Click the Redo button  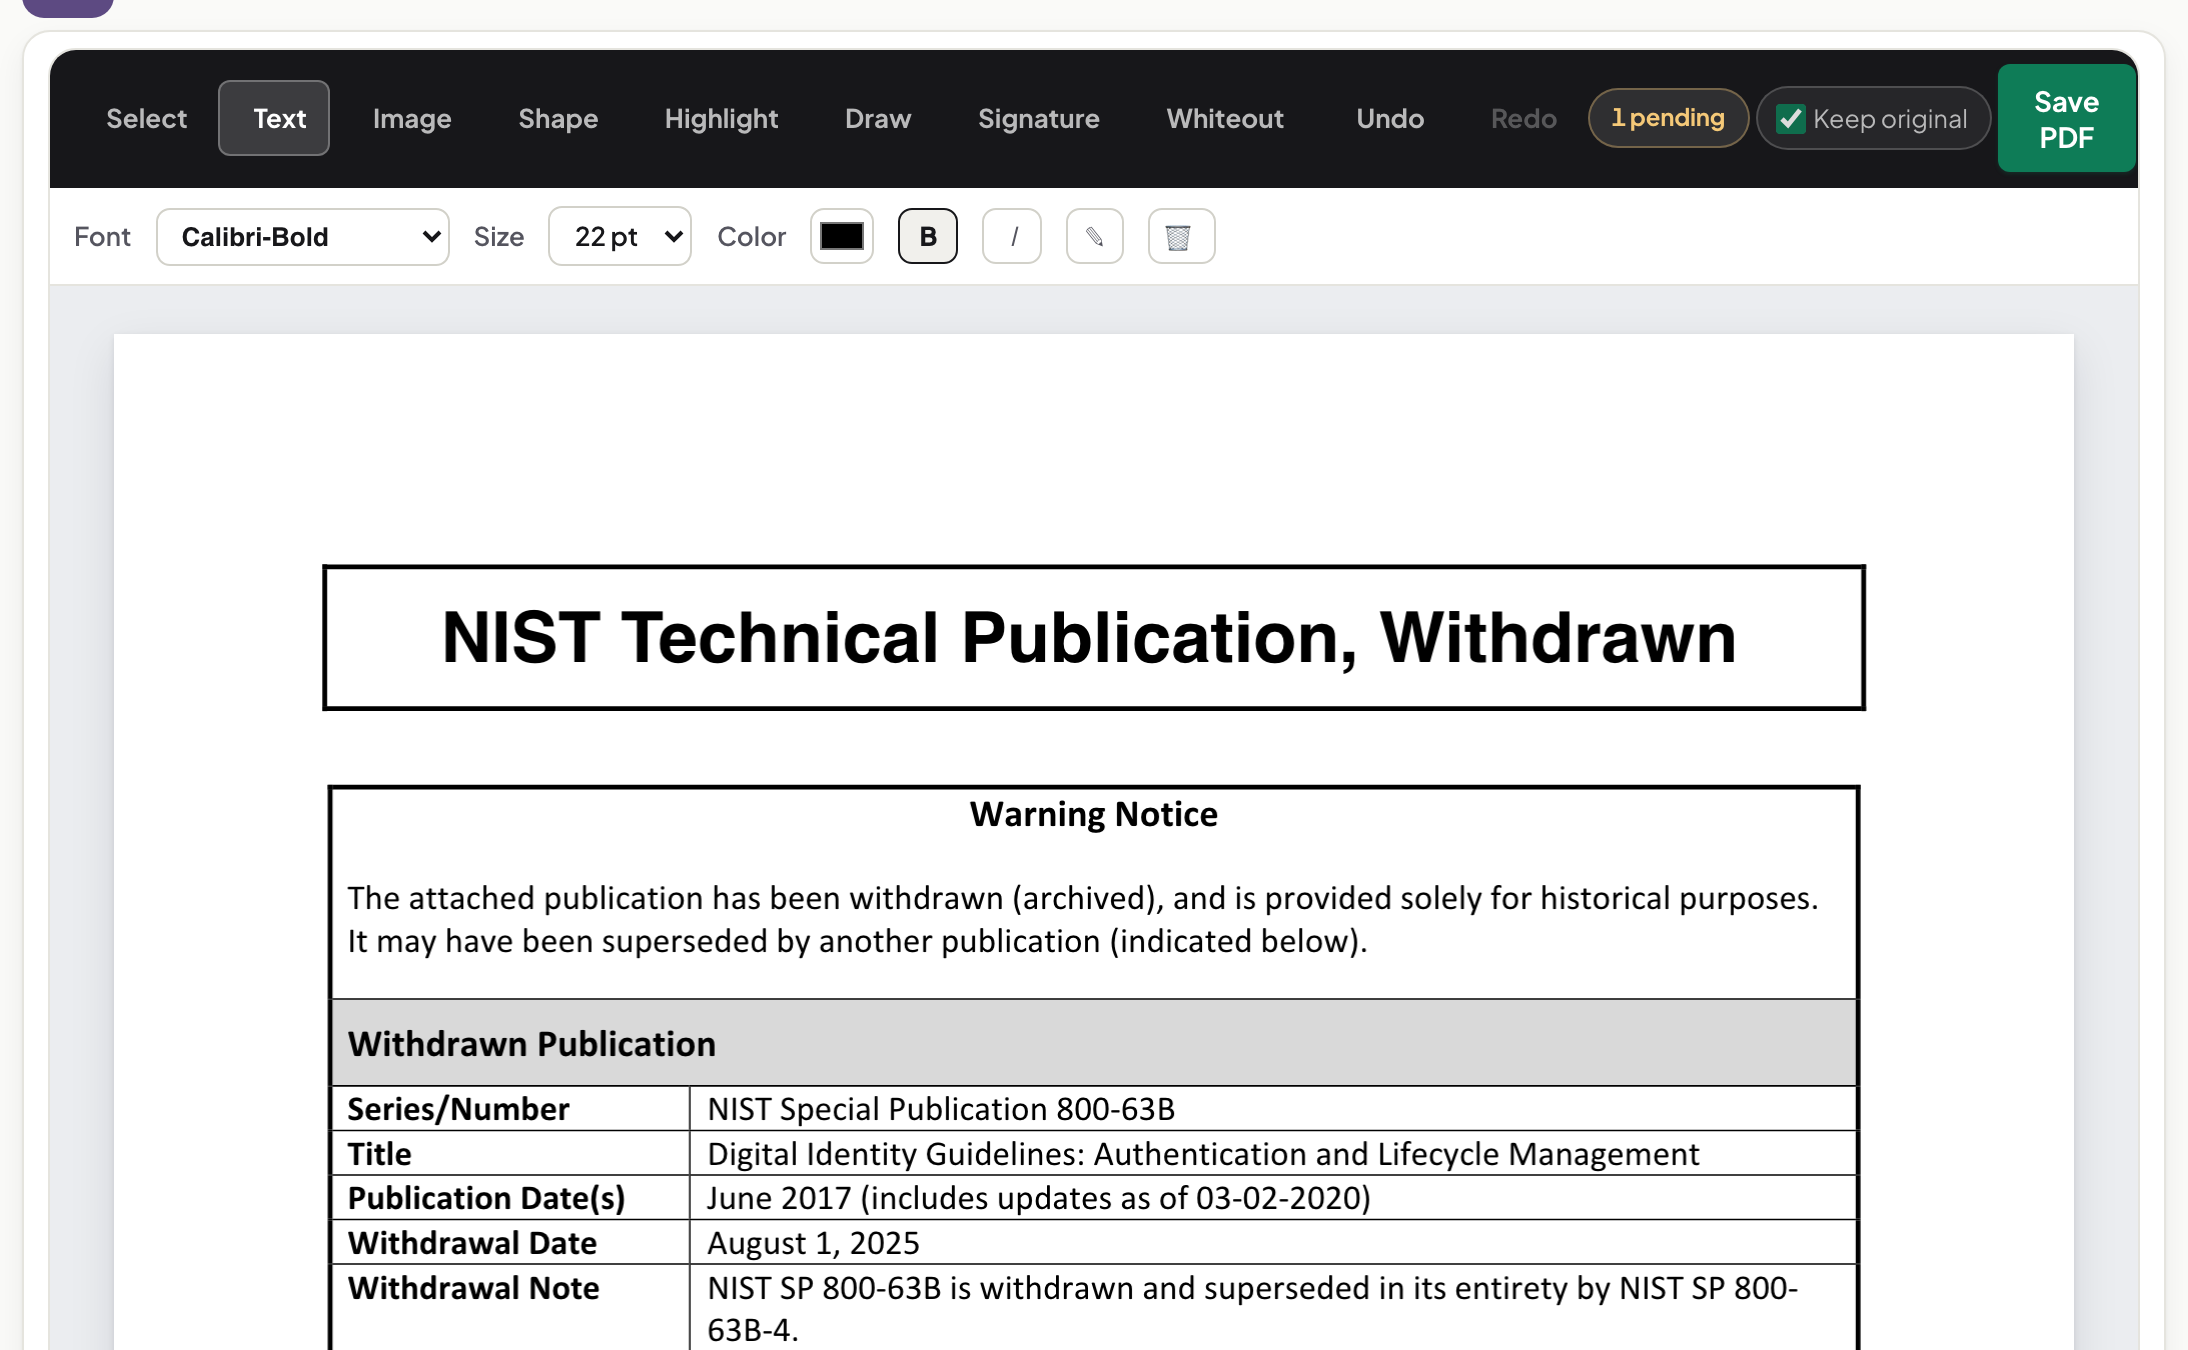[1523, 118]
